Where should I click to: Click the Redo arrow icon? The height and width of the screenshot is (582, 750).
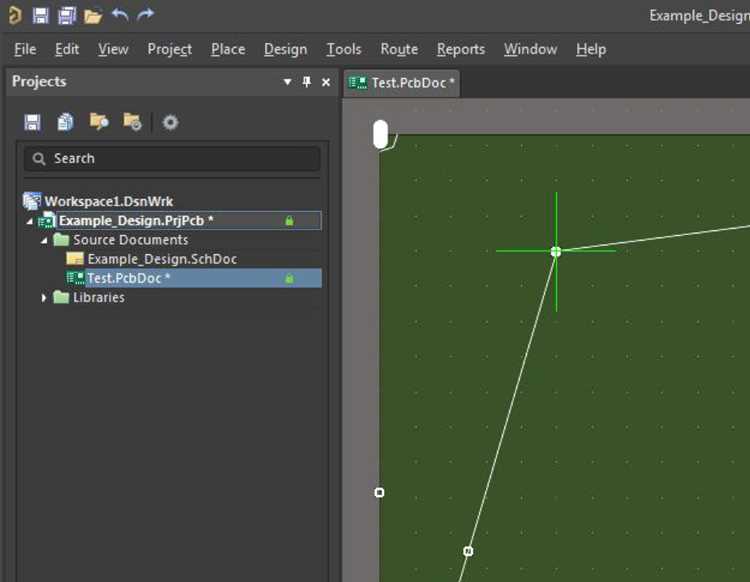[x=145, y=15]
